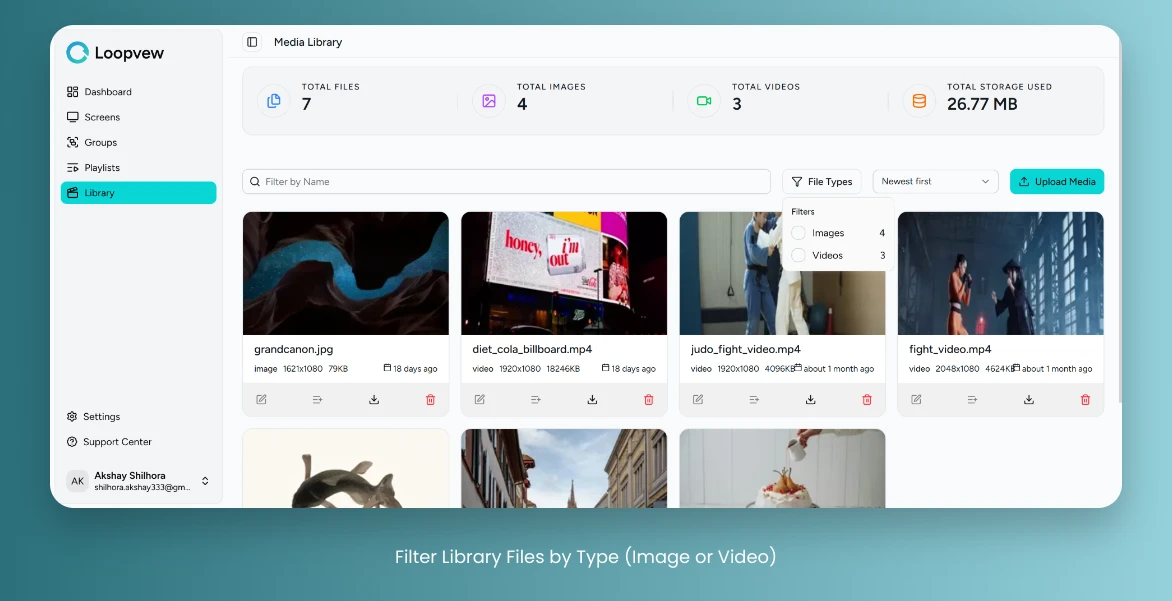1172x601 pixels.
Task: Expand the Akshay Shilhora account switcher
Action: point(205,481)
